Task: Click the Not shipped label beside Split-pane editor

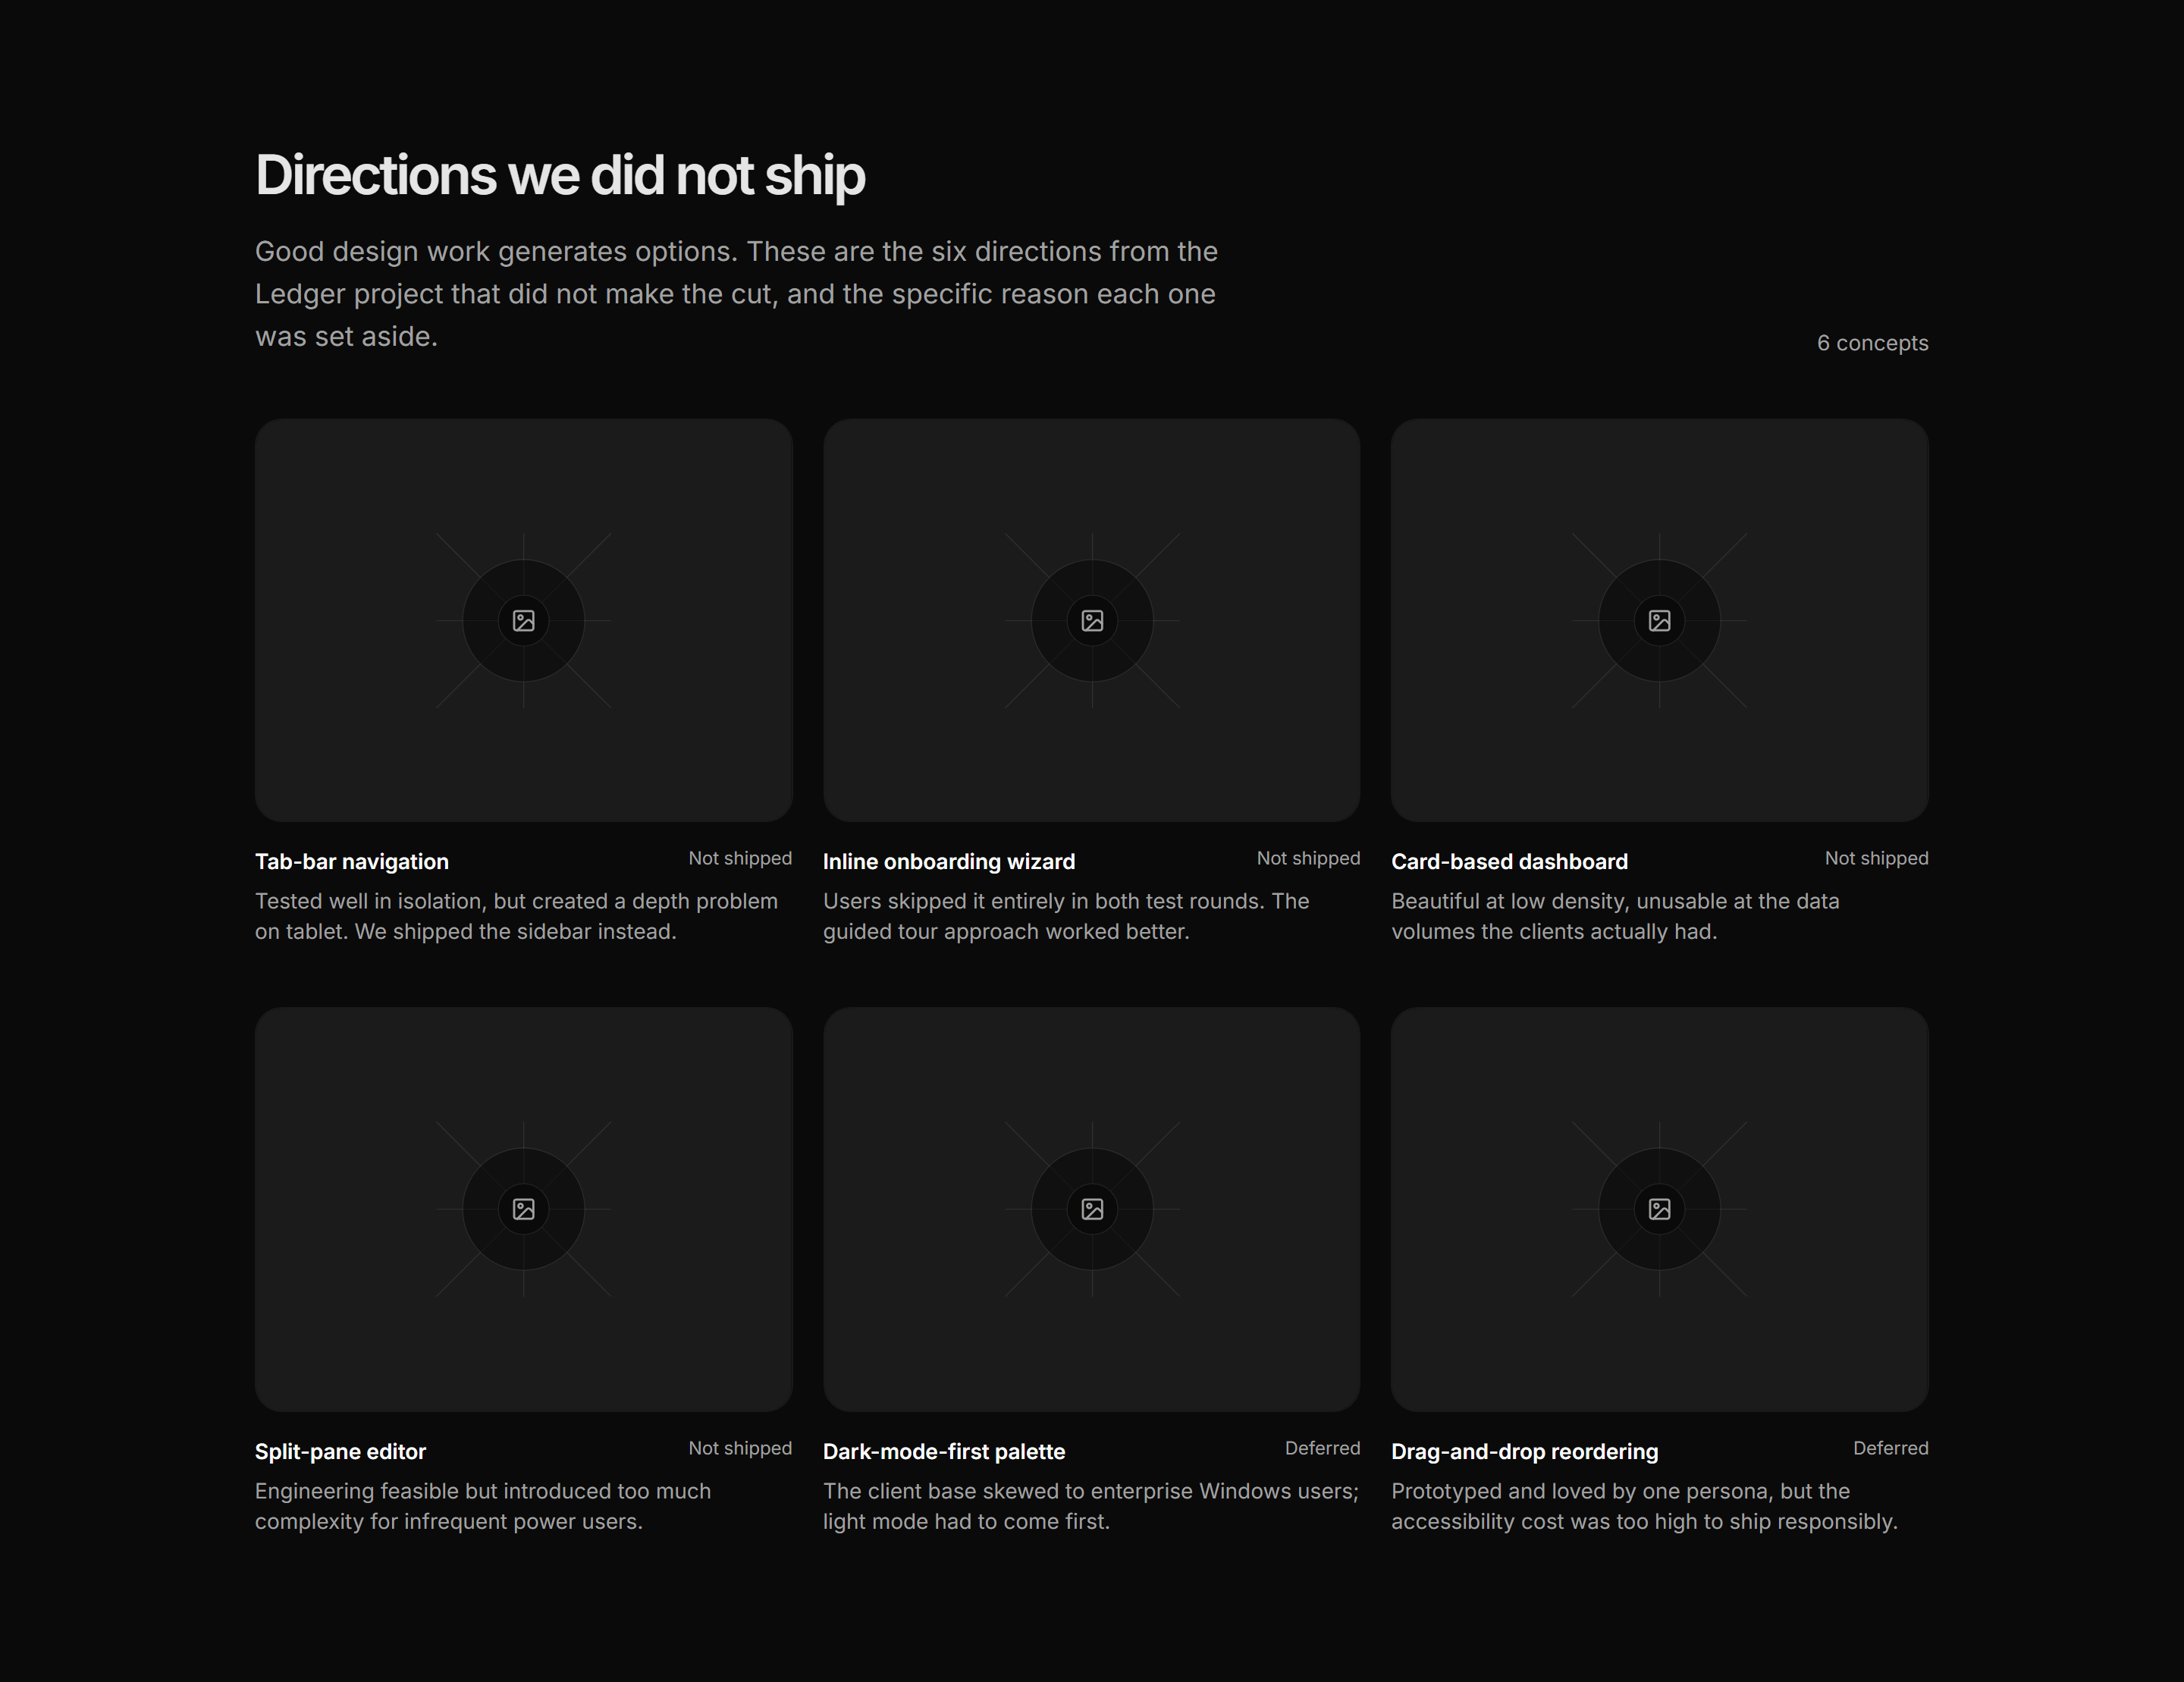Action: (740, 1448)
